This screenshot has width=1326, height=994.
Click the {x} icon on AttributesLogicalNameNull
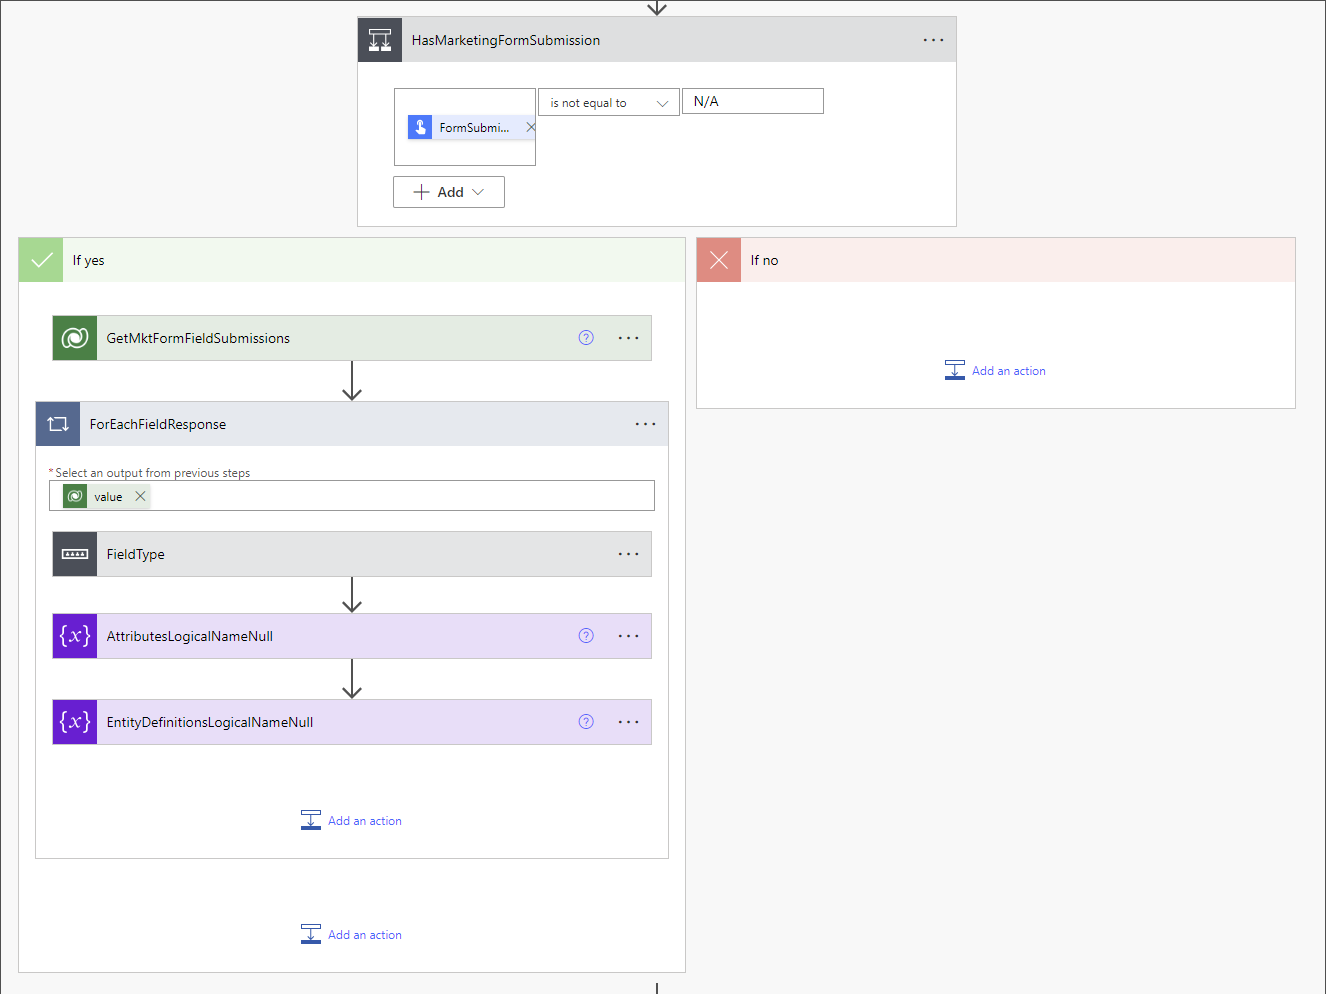pyautogui.click(x=74, y=636)
